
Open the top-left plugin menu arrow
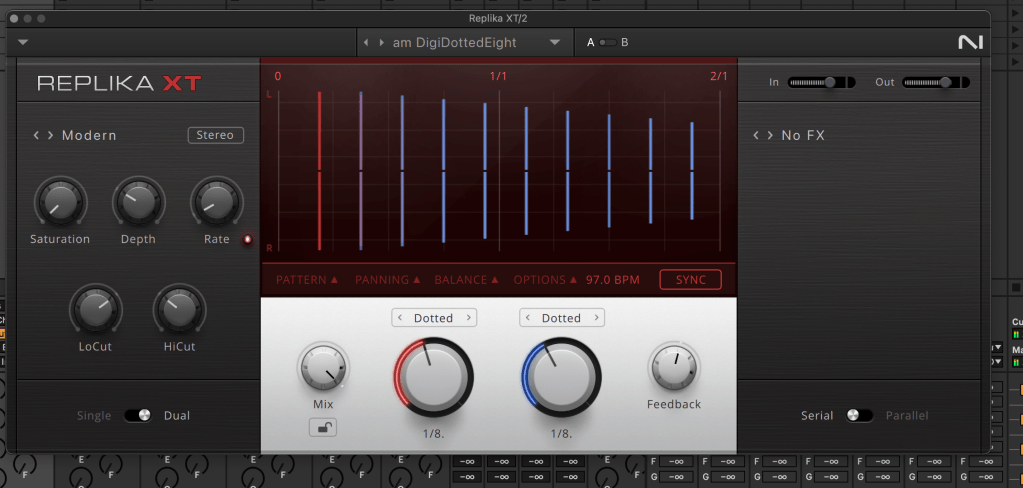[24, 42]
